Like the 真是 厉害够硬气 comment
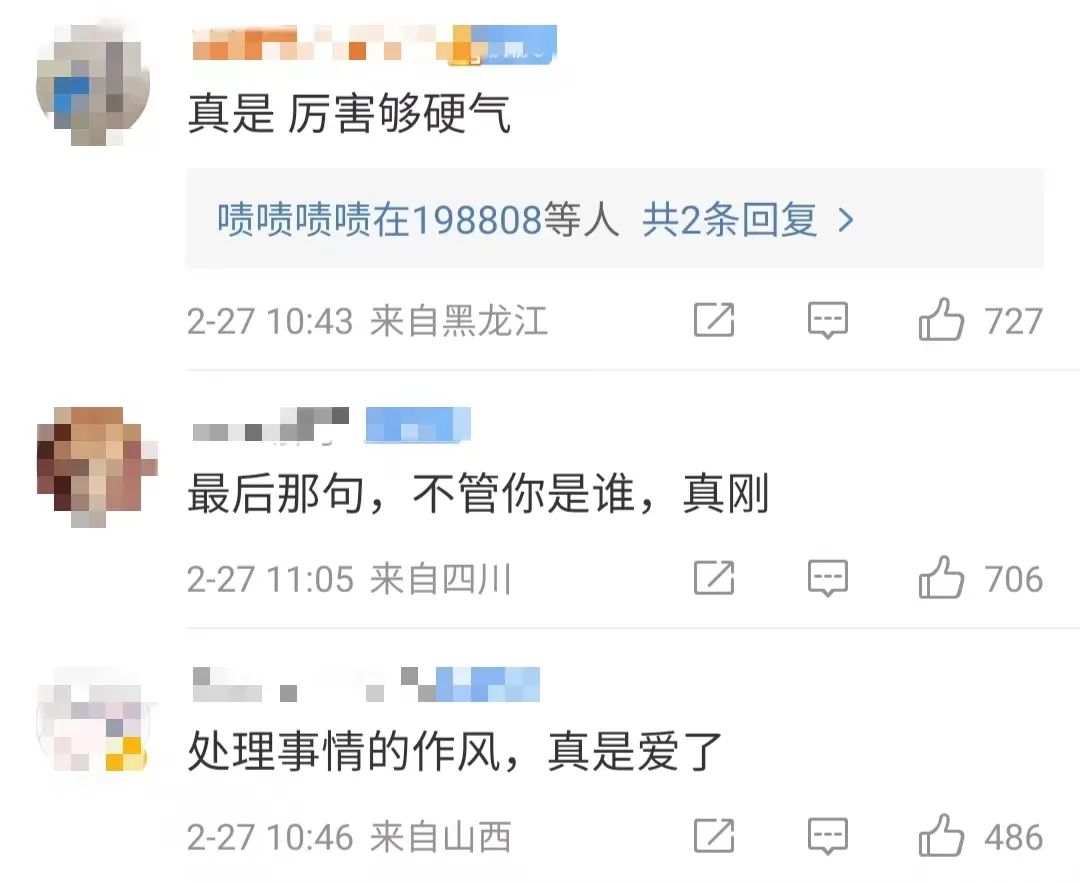 (x=941, y=320)
